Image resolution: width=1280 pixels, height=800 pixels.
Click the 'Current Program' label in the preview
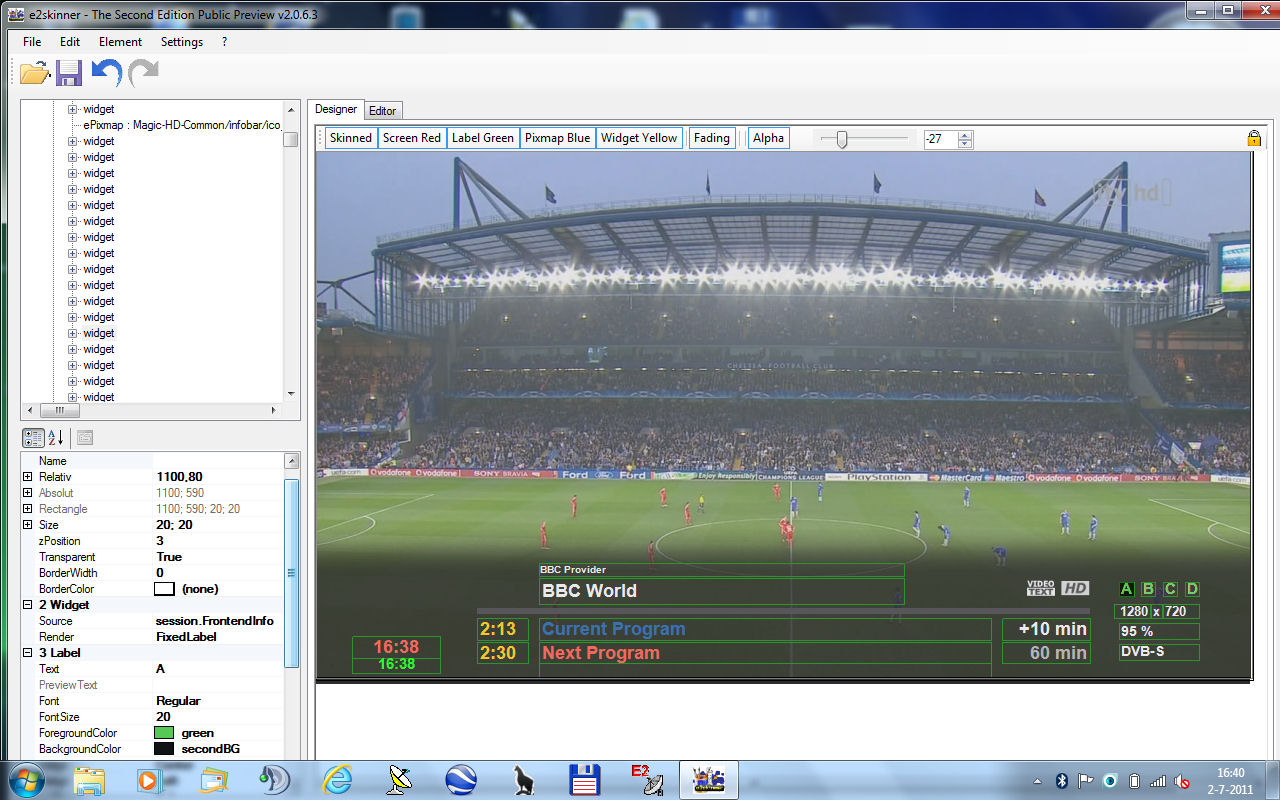click(765, 629)
